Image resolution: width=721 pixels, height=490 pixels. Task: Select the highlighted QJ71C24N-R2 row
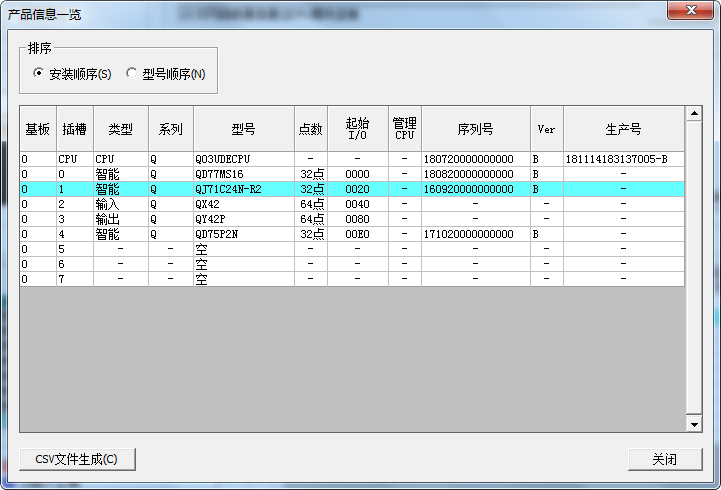coord(243,189)
